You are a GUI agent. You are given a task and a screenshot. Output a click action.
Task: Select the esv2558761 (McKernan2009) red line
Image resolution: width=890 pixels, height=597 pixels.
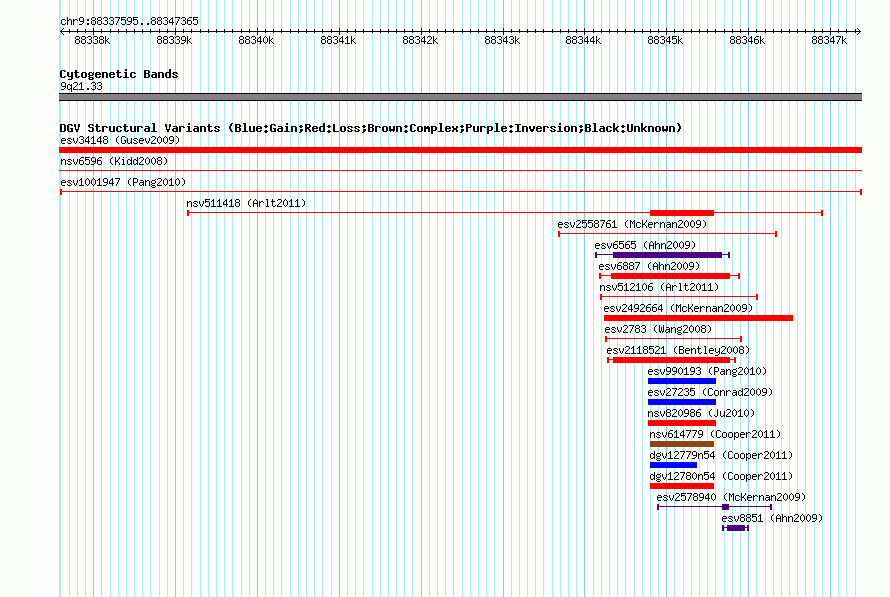click(668, 234)
